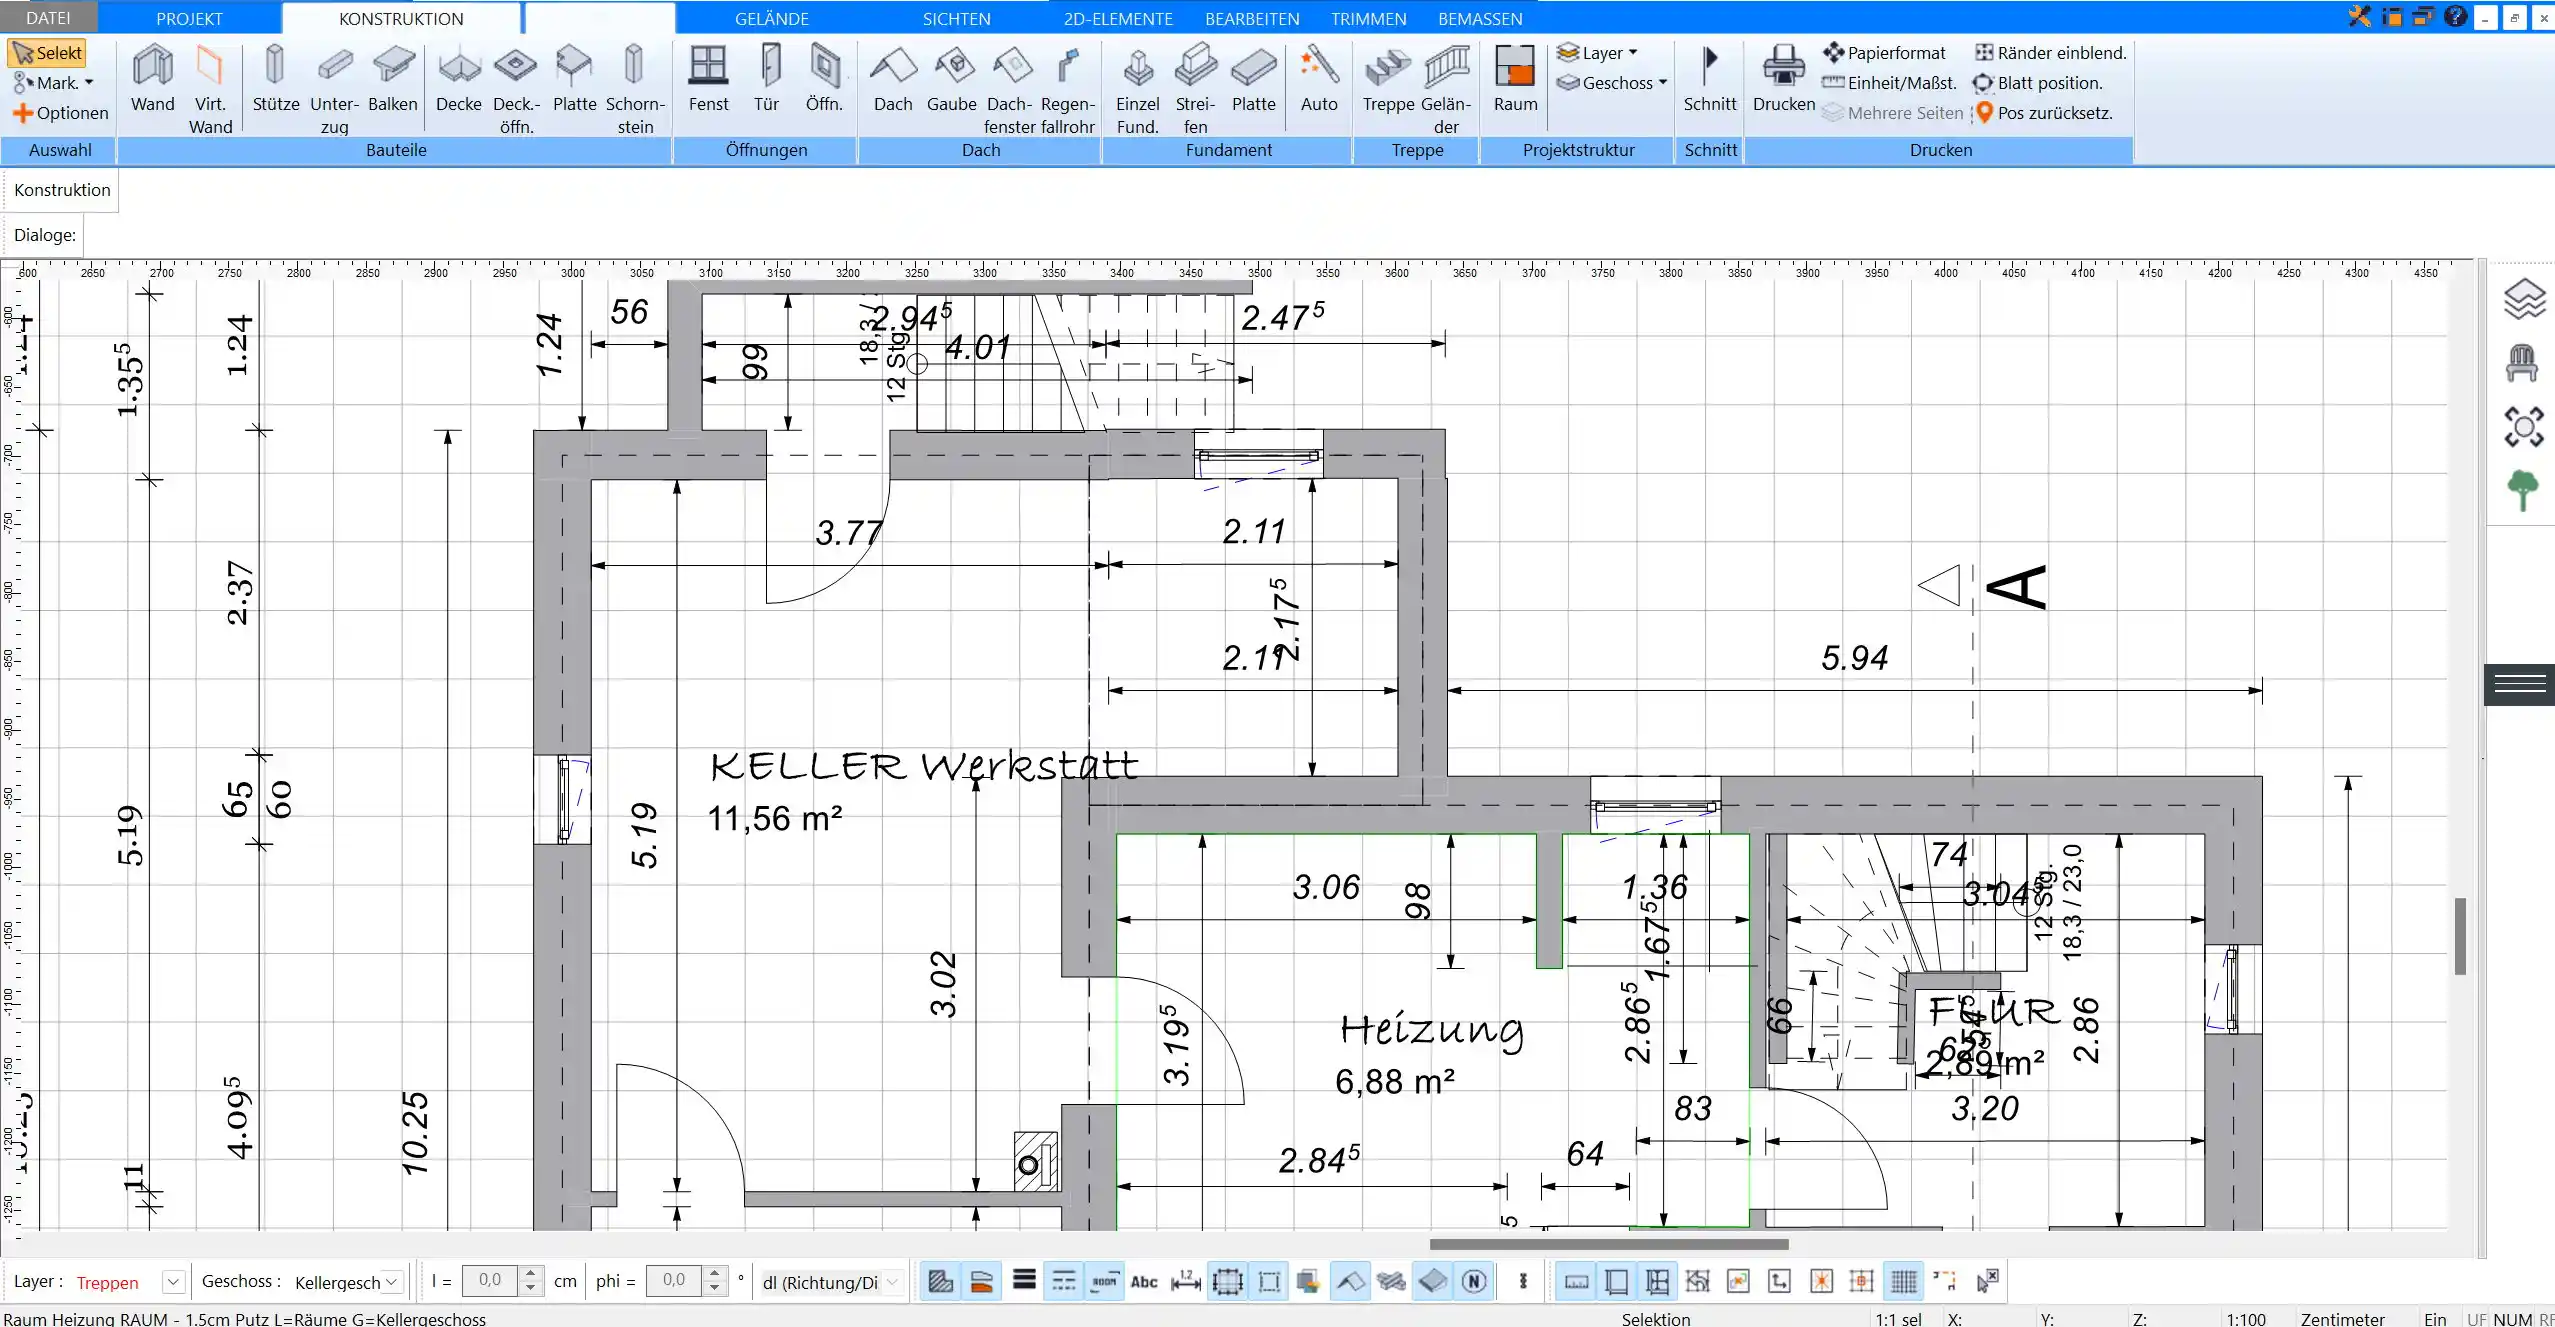
Task: Select the Schornstein chimney tool
Action: (x=634, y=89)
